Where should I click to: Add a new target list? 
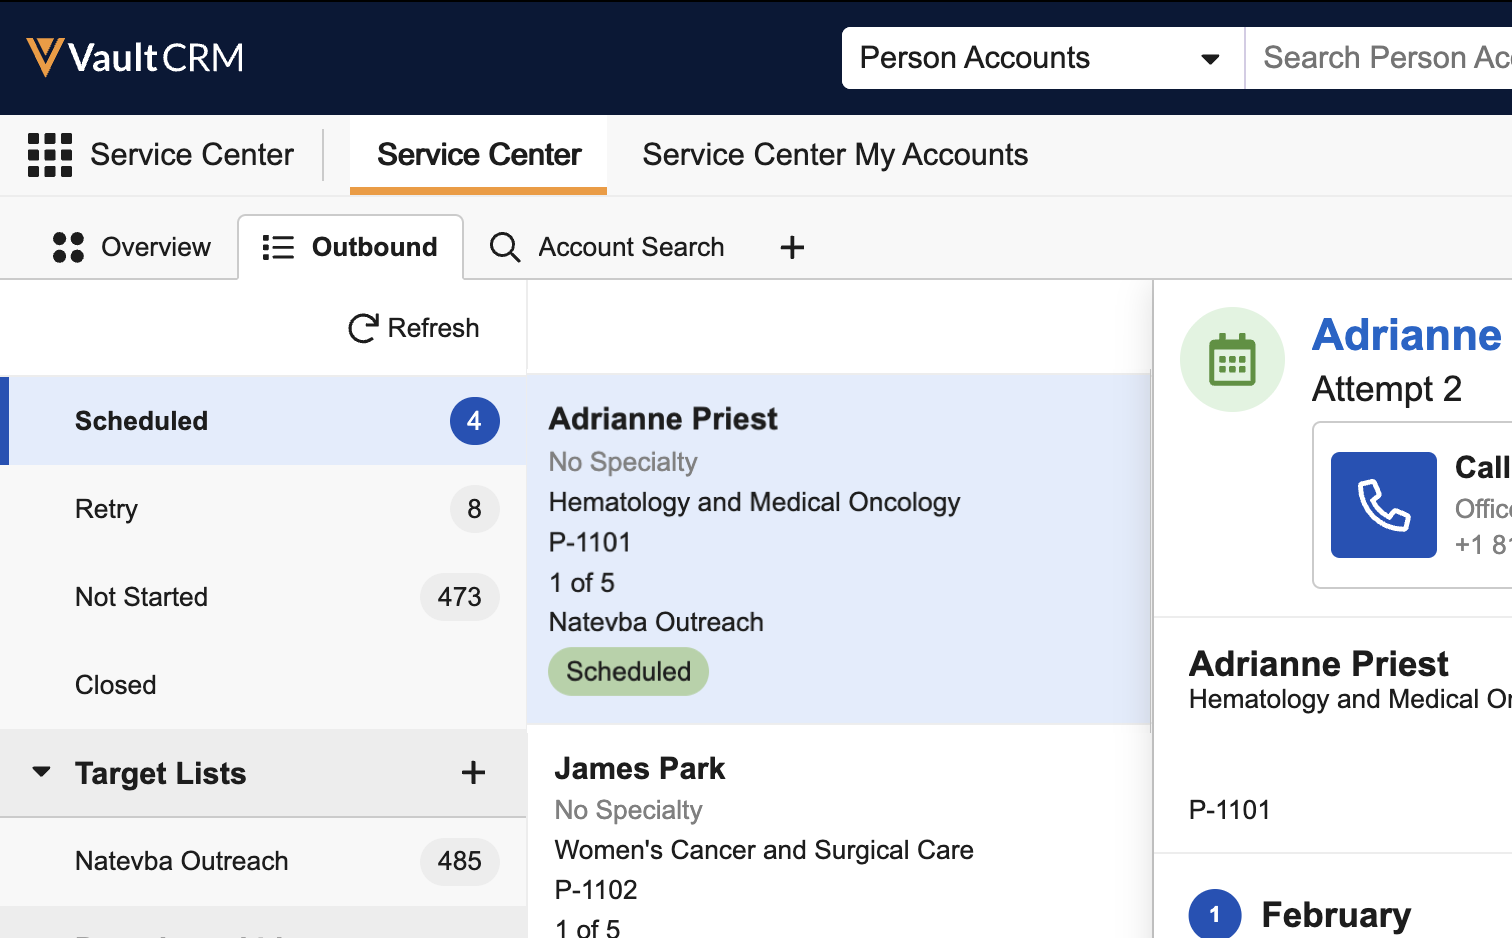point(473,773)
